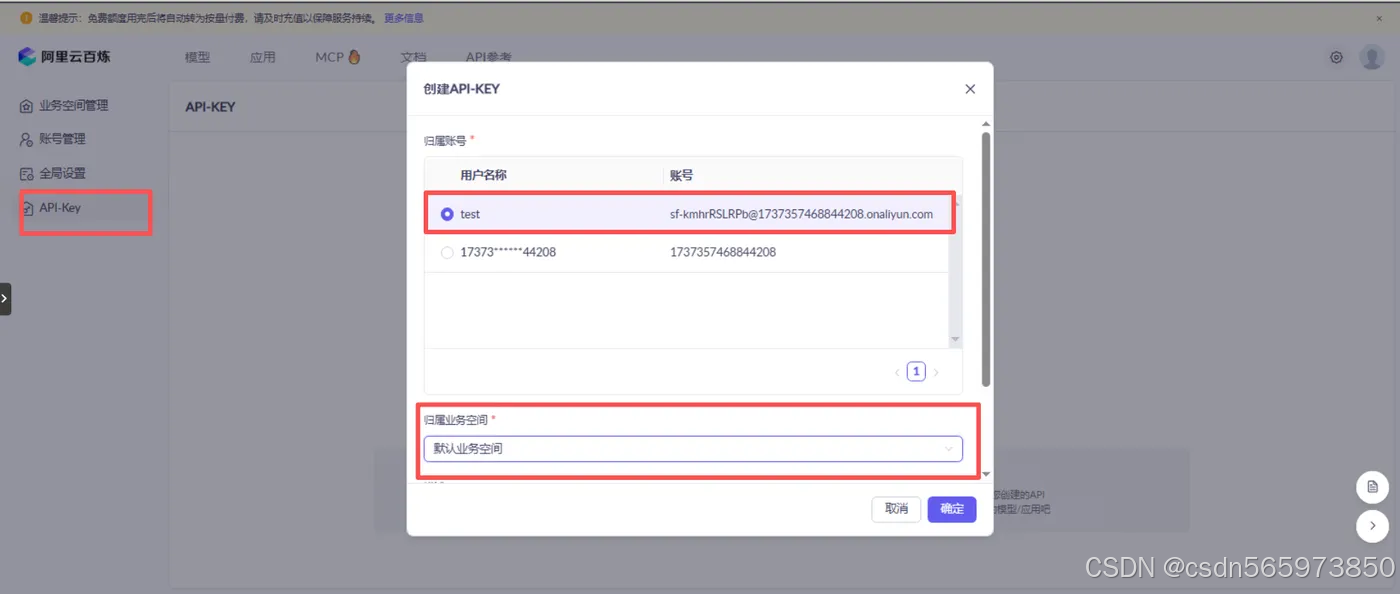The width and height of the screenshot is (1400, 594).
Task: Follow the 更多信息 link
Action: coord(404,18)
